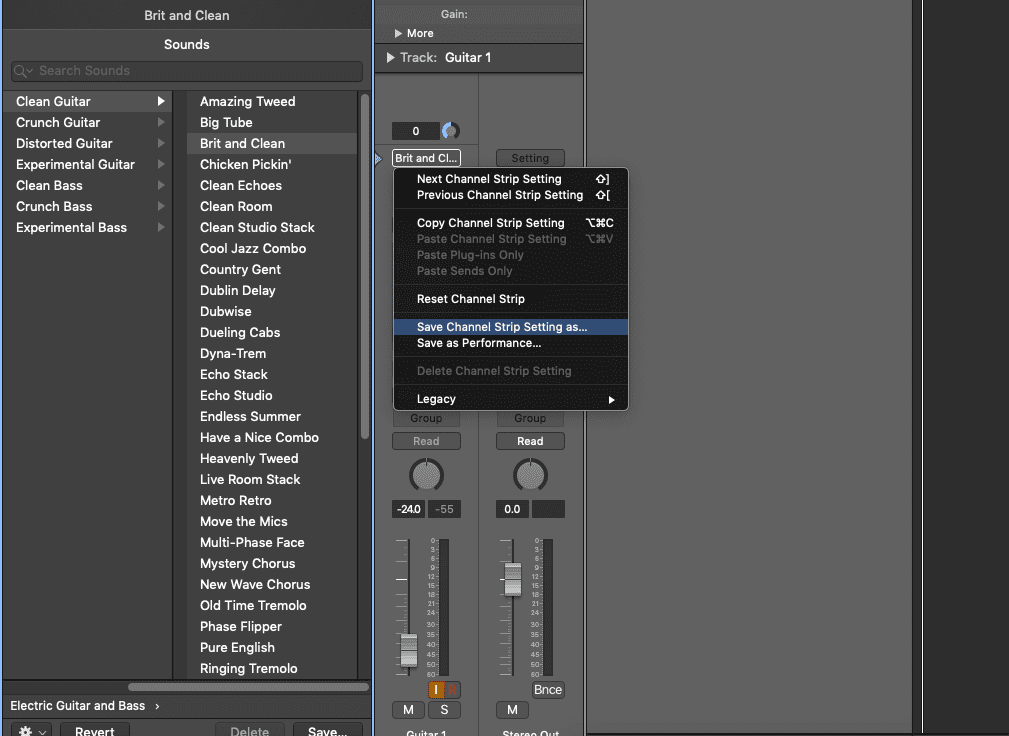Choose Next Channel Strip Setting
Screen dimensions: 1009x736
(x=511, y=179)
